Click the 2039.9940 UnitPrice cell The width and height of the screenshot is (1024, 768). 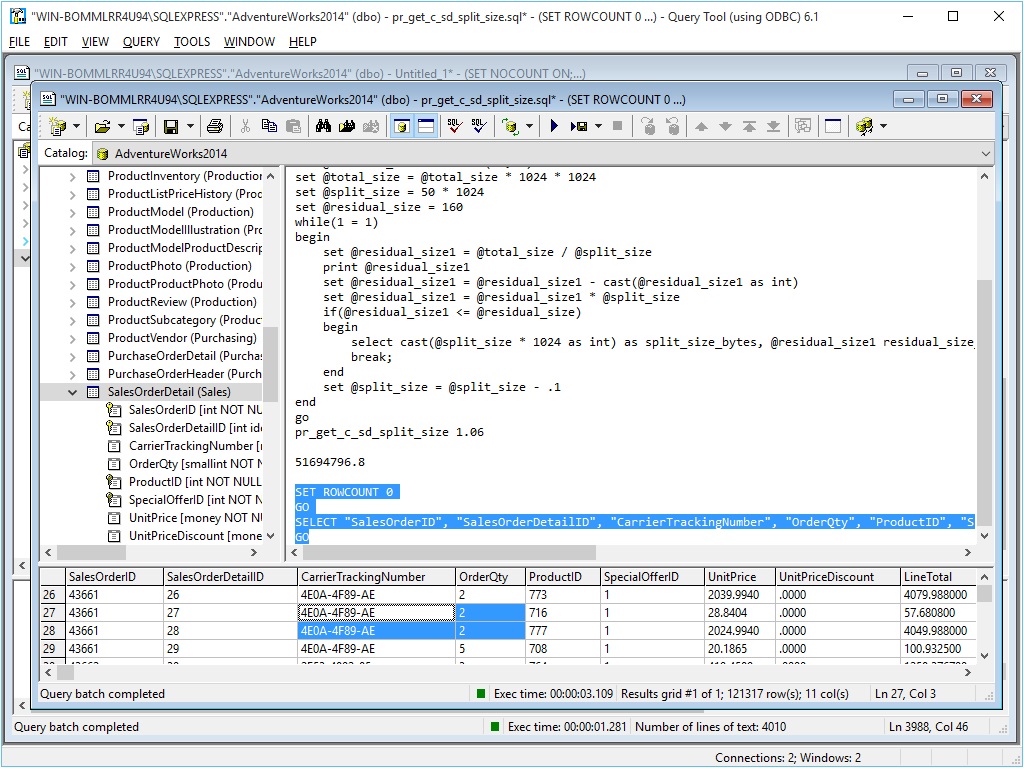[740, 595]
